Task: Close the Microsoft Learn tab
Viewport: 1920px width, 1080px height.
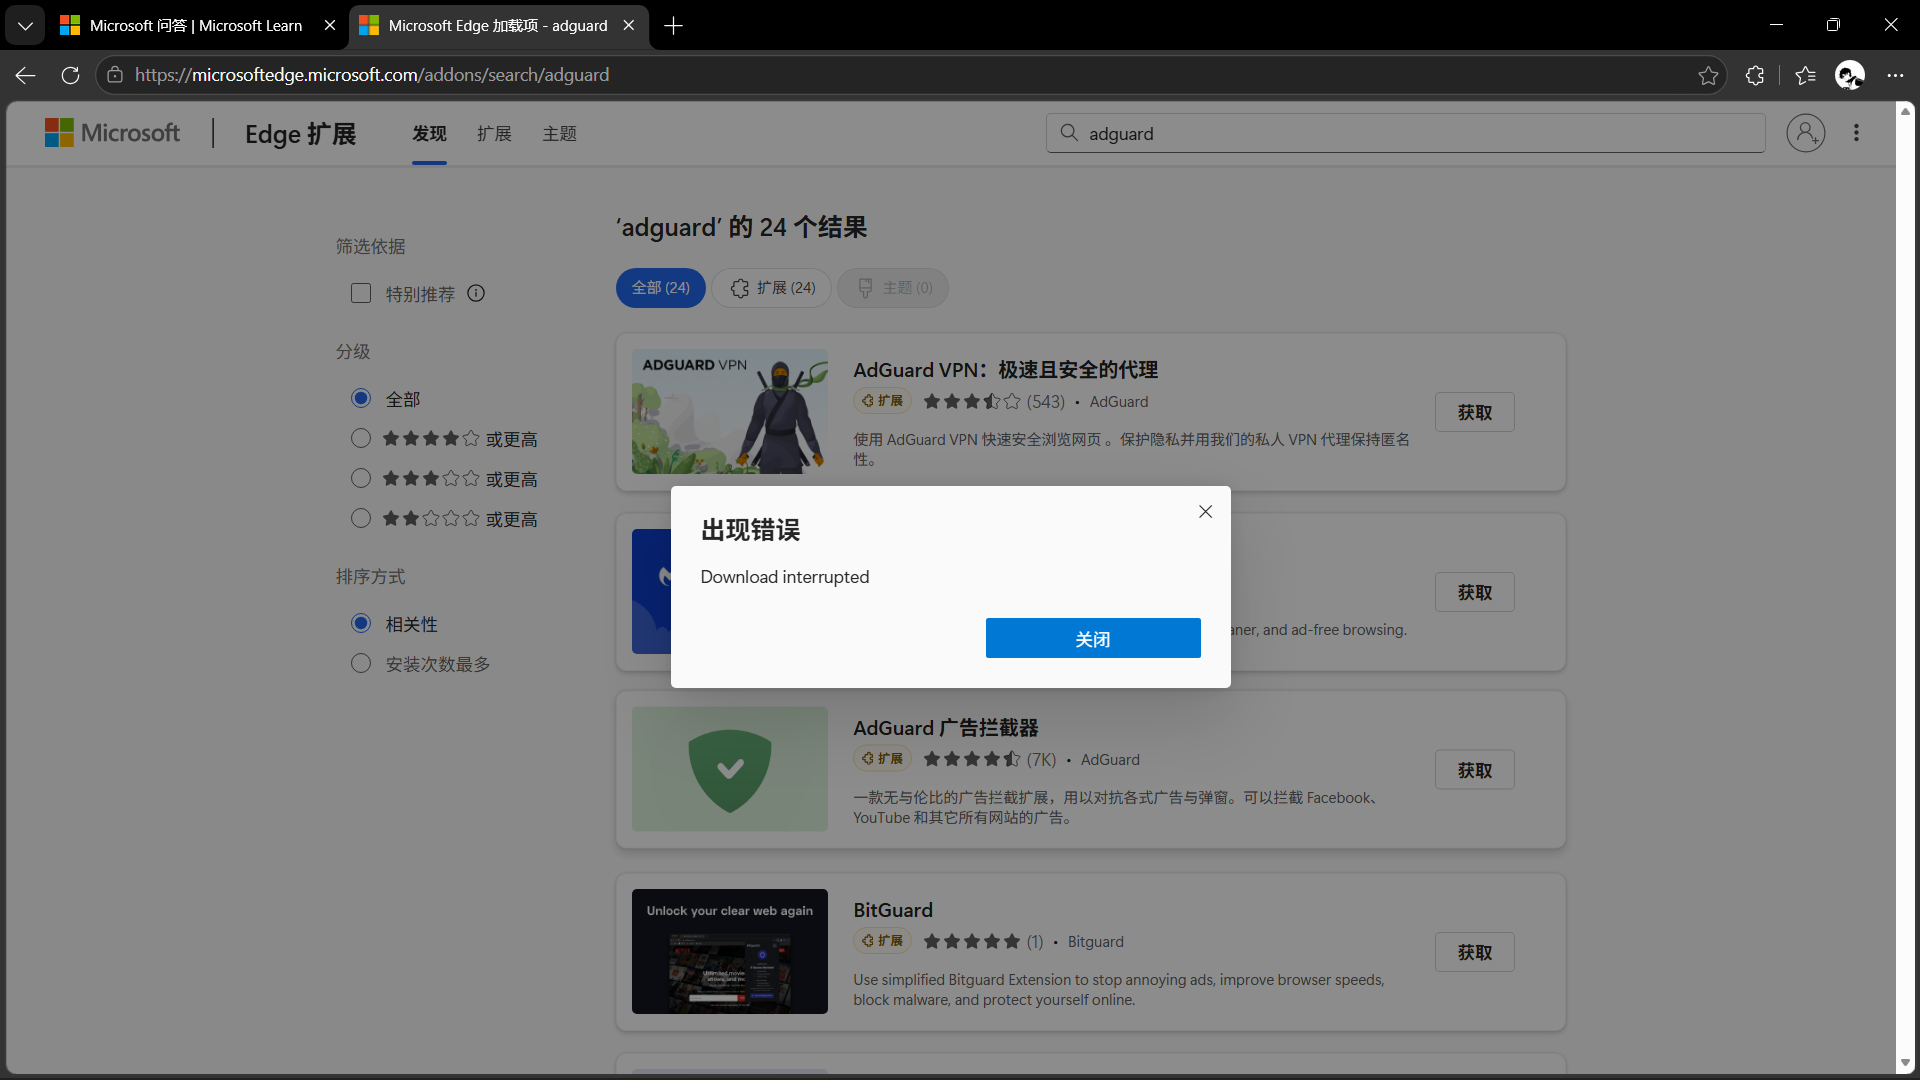Action: (x=330, y=26)
